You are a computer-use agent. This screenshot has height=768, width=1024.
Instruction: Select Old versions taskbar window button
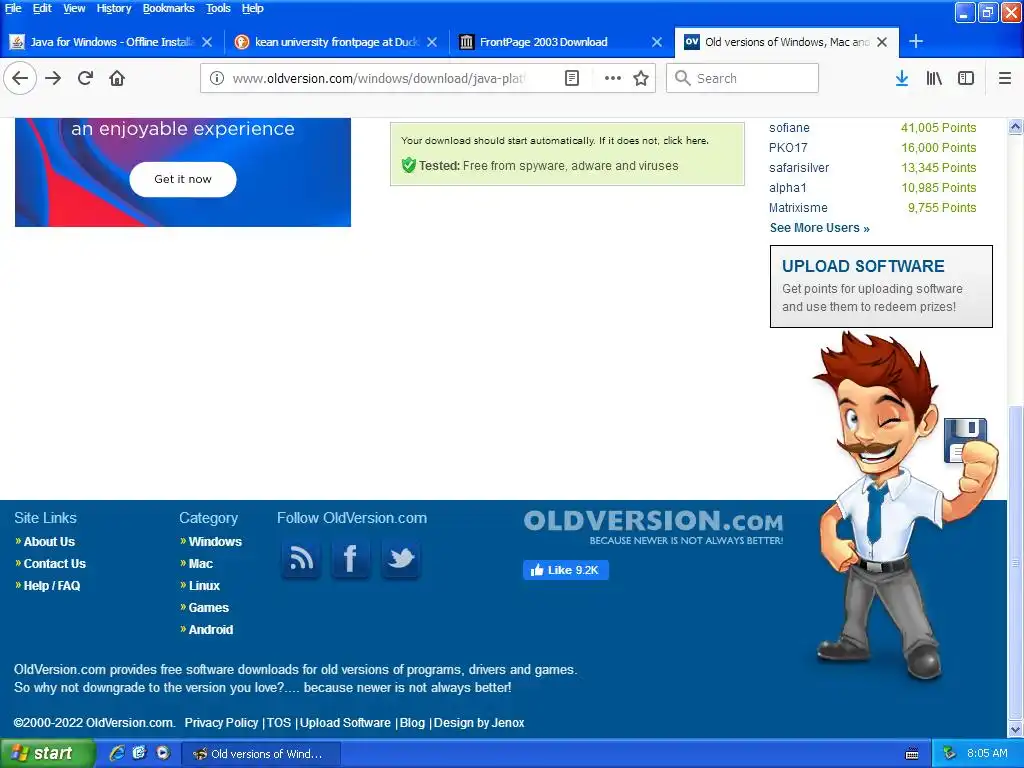(260, 754)
